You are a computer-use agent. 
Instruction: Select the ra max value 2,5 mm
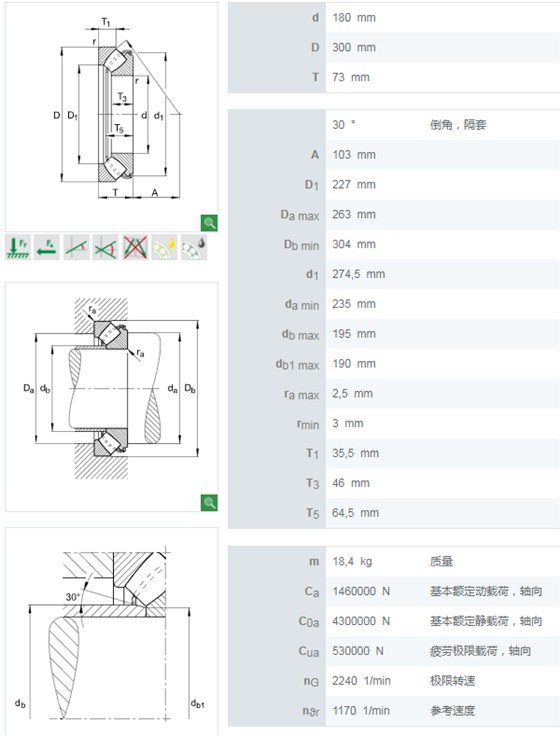tap(353, 393)
